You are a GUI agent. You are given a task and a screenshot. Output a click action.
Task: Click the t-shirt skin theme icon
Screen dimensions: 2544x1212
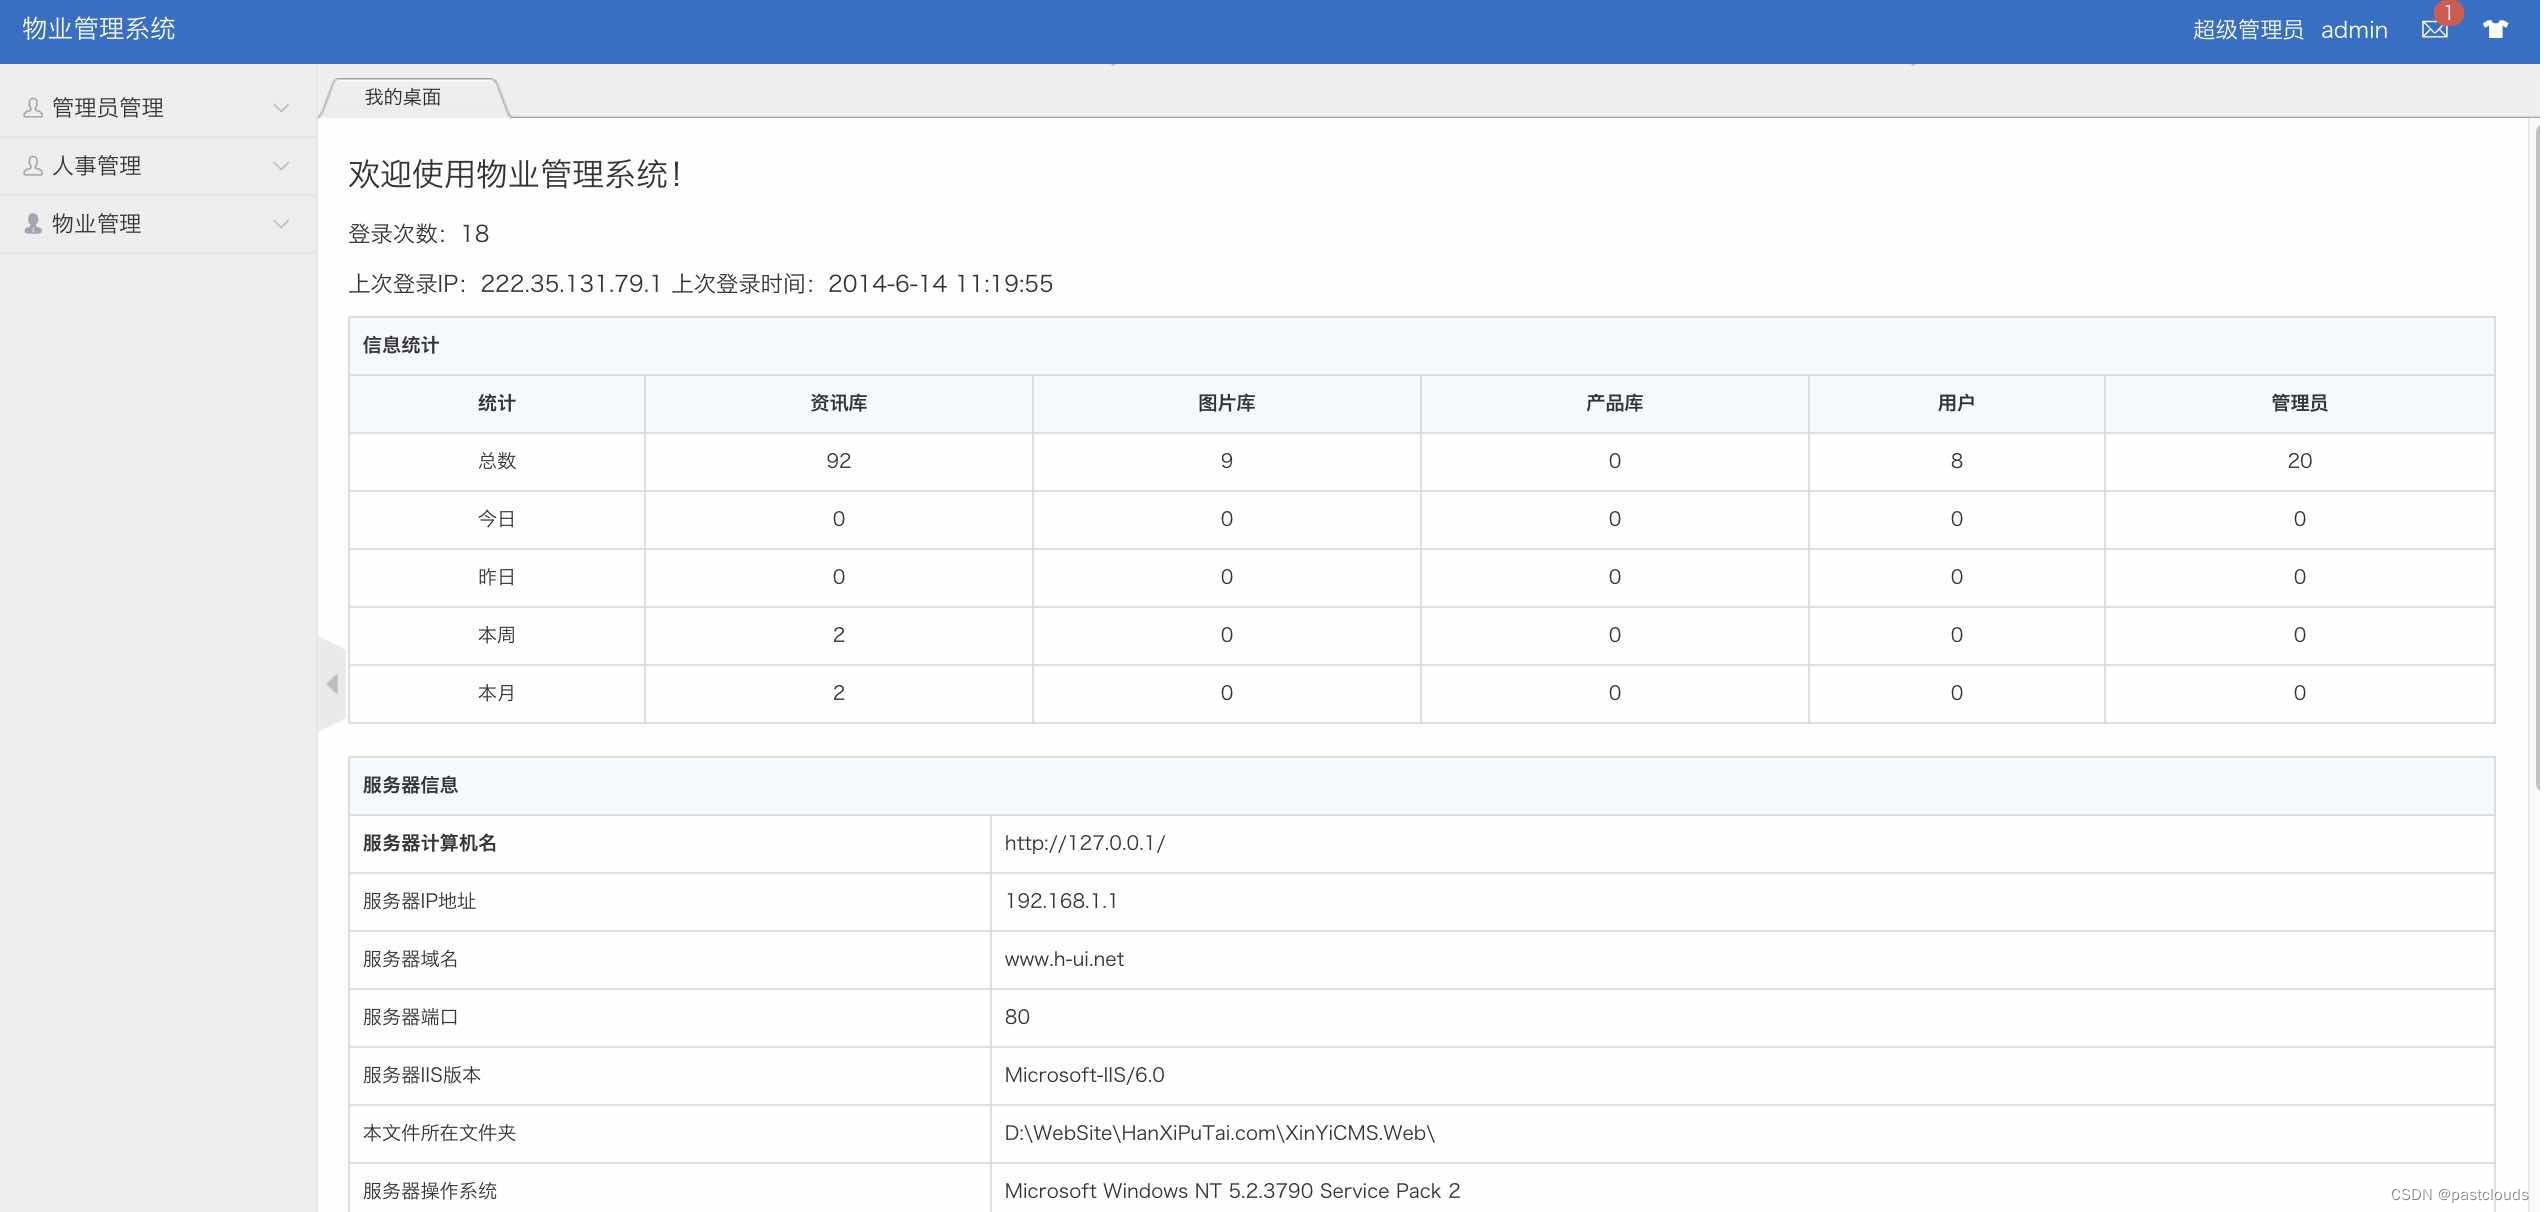(2495, 30)
